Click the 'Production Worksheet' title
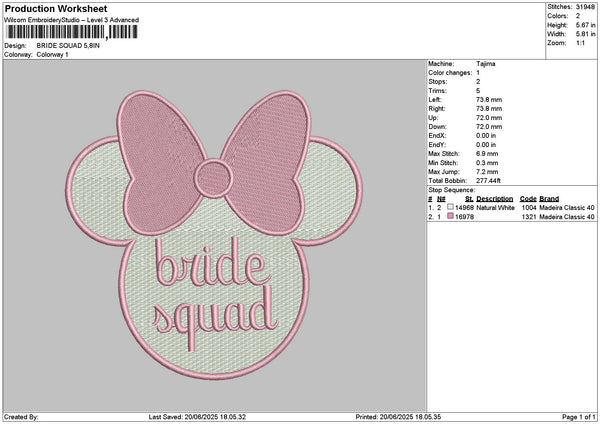 click(x=56, y=8)
